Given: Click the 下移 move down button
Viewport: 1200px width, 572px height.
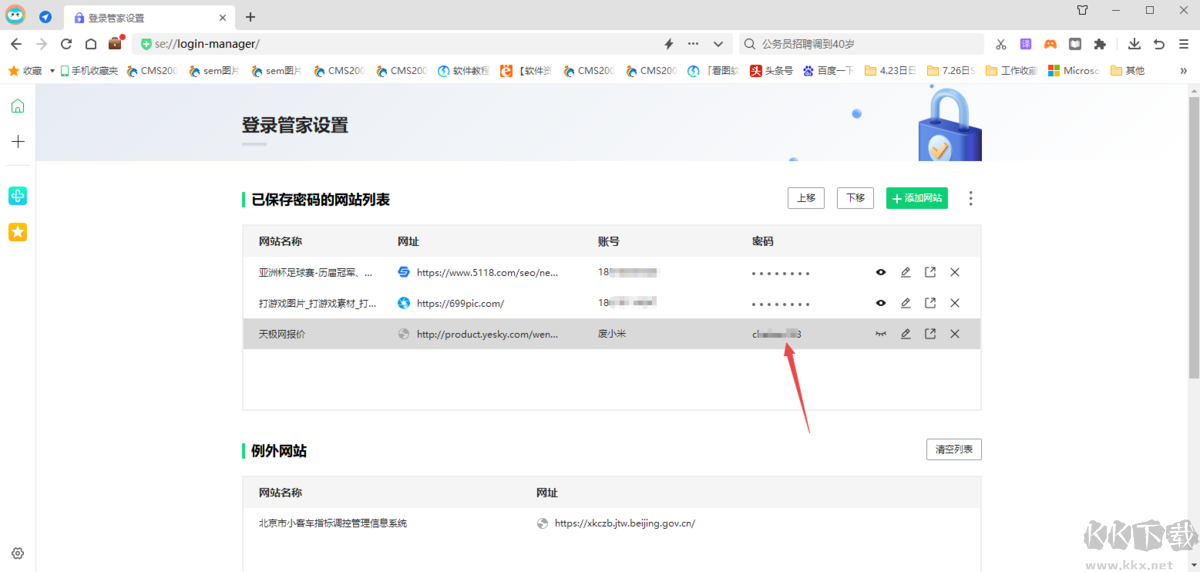Looking at the screenshot, I should pos(855,198).
